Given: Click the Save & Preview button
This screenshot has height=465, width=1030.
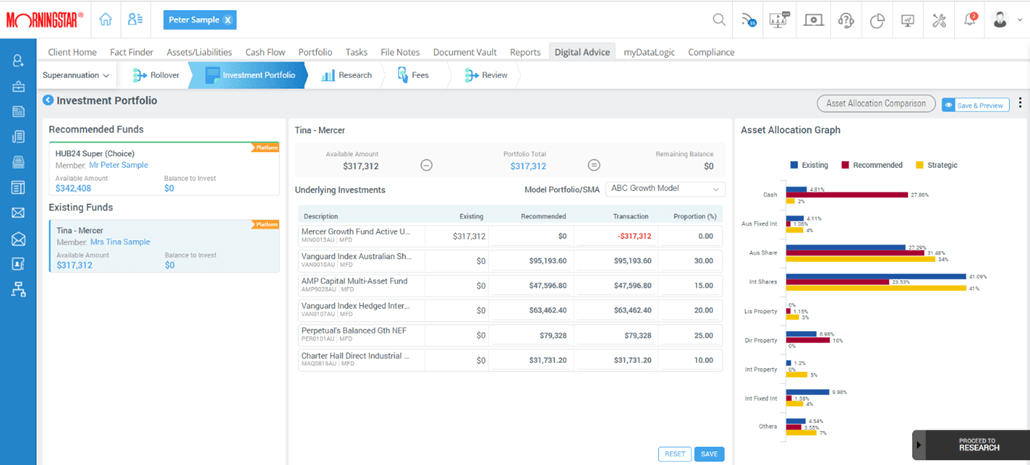Looking at the screenshot, I should 975,105.
